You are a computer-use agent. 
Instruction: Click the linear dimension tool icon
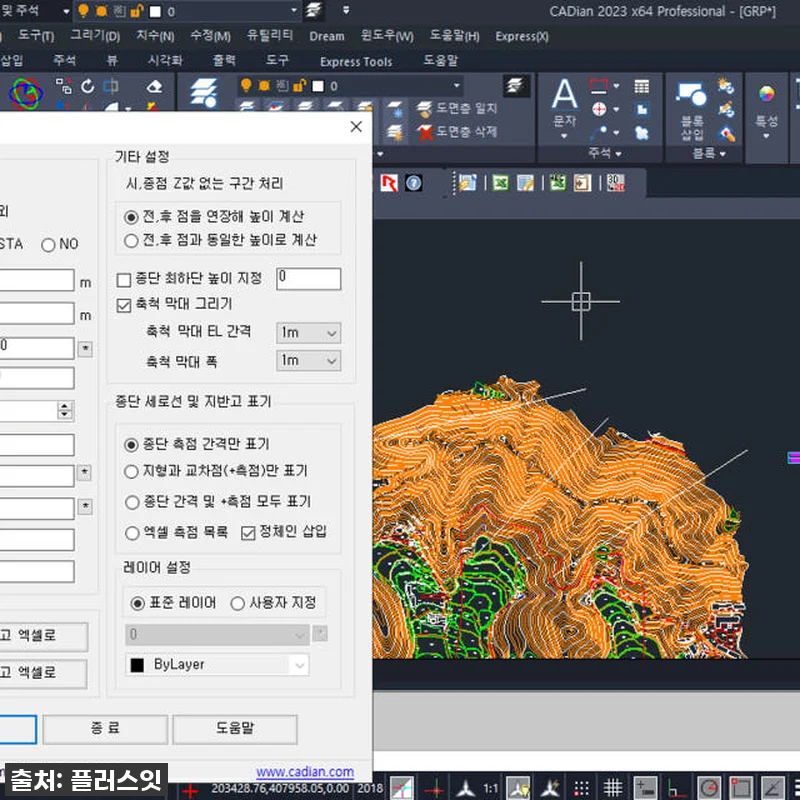[598, 86]
